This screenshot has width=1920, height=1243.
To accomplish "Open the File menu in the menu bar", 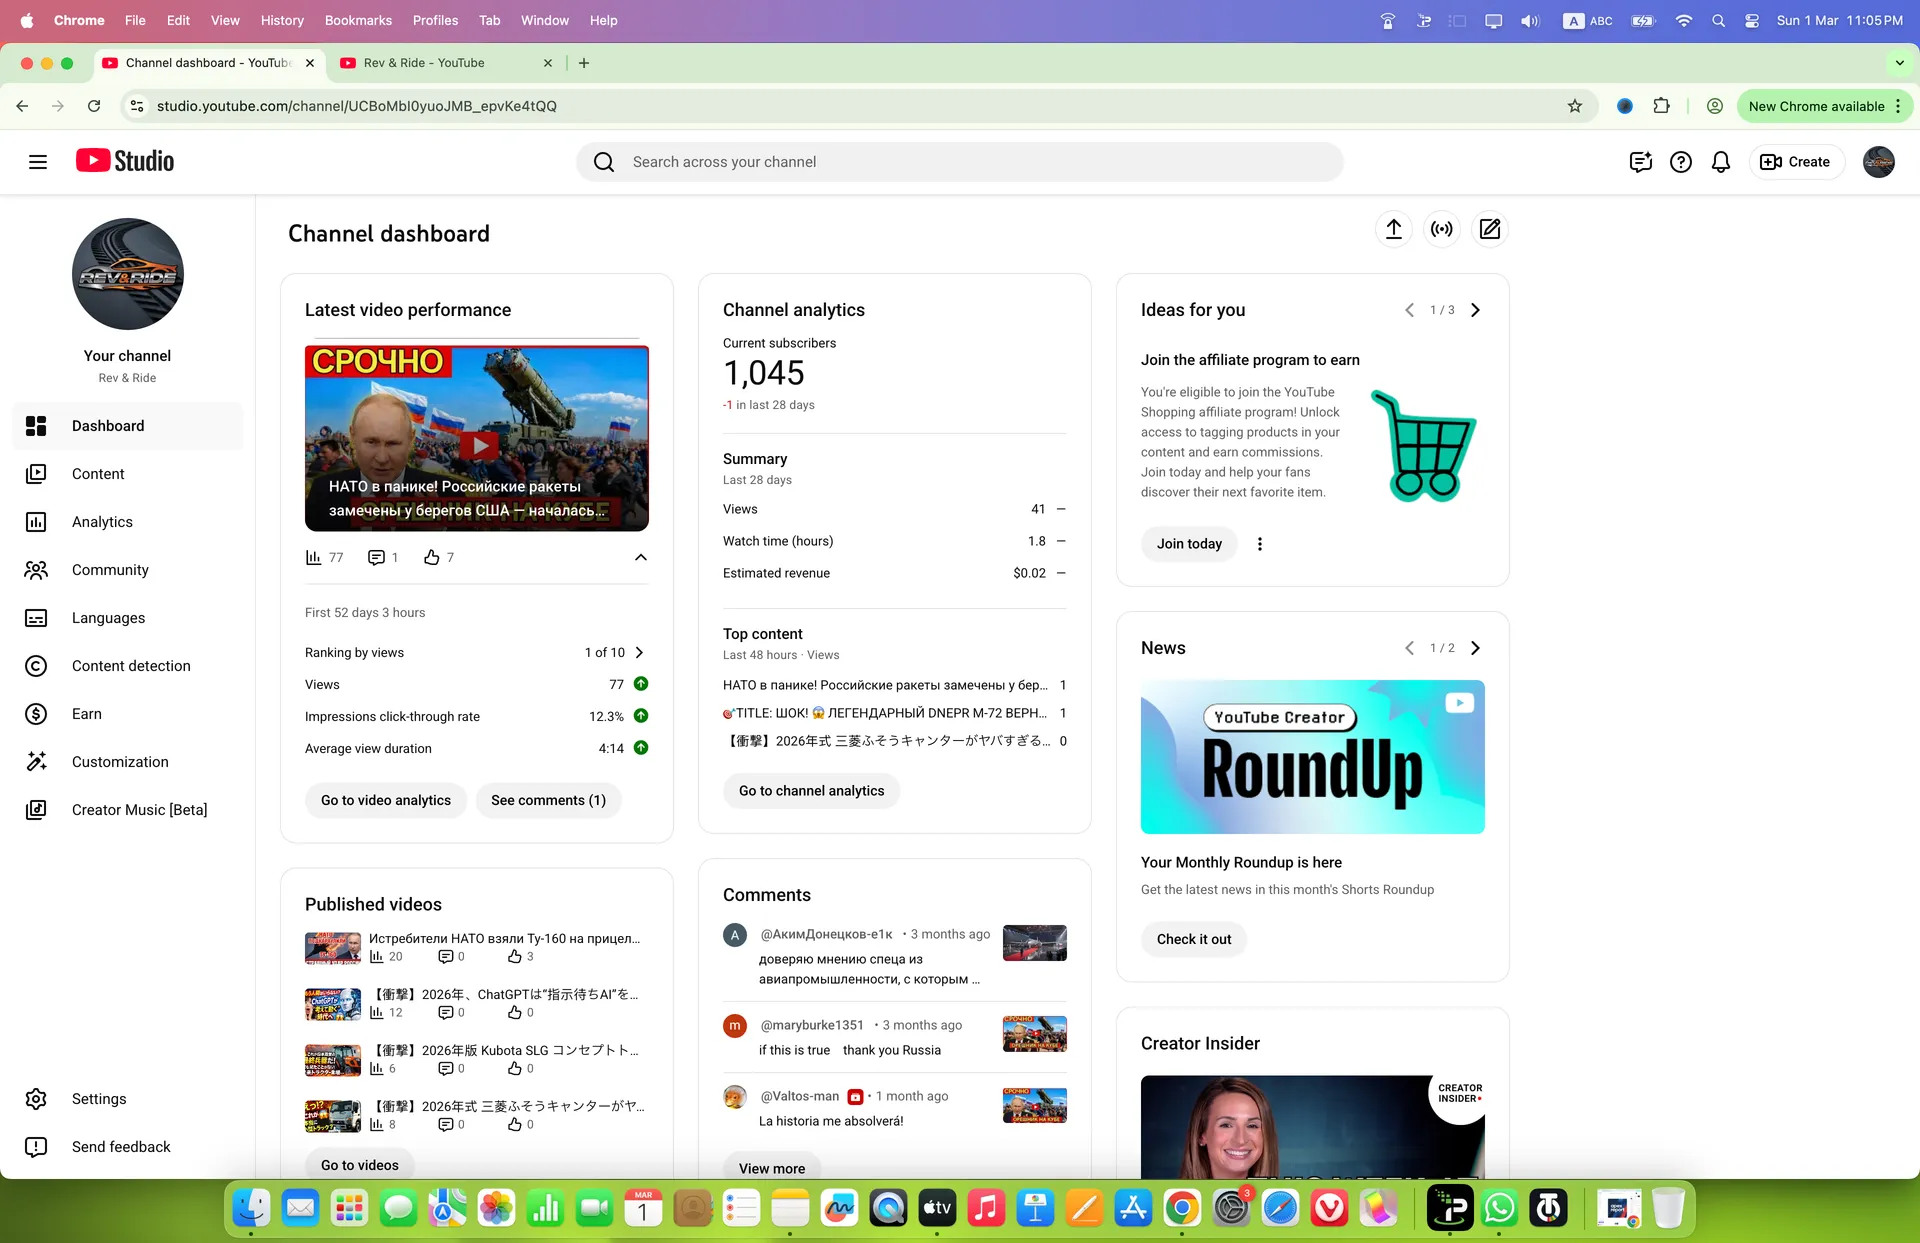I will pos(135,20).
